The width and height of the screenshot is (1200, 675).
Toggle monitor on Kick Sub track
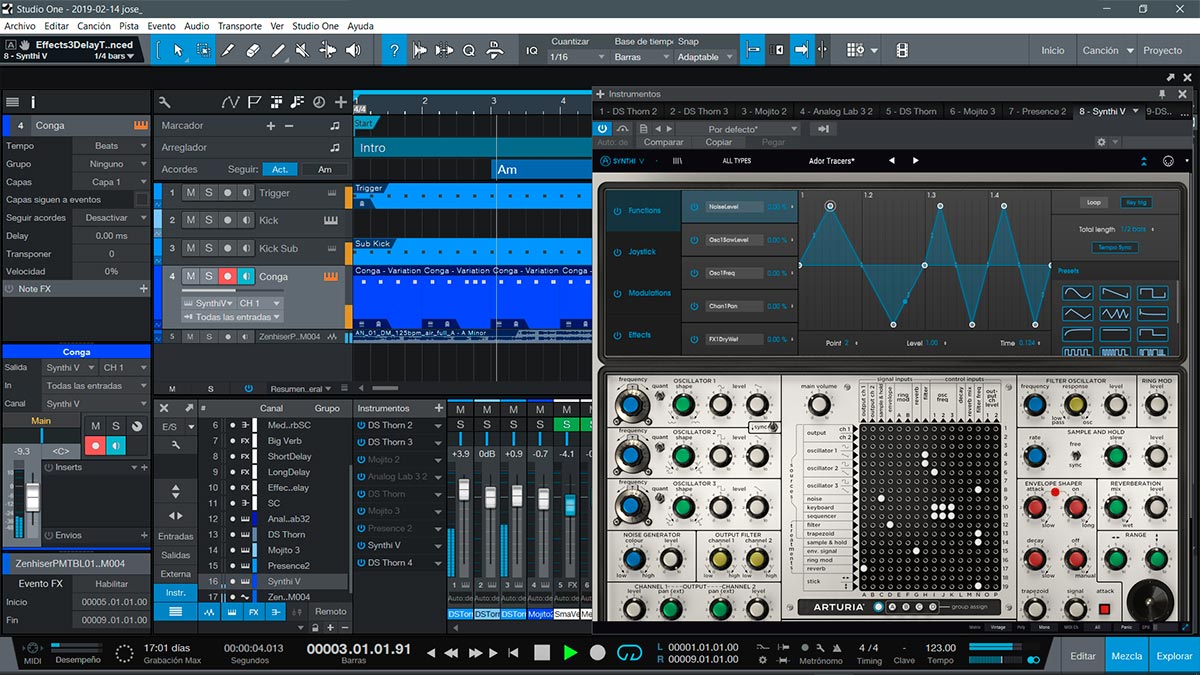[246, 248]
